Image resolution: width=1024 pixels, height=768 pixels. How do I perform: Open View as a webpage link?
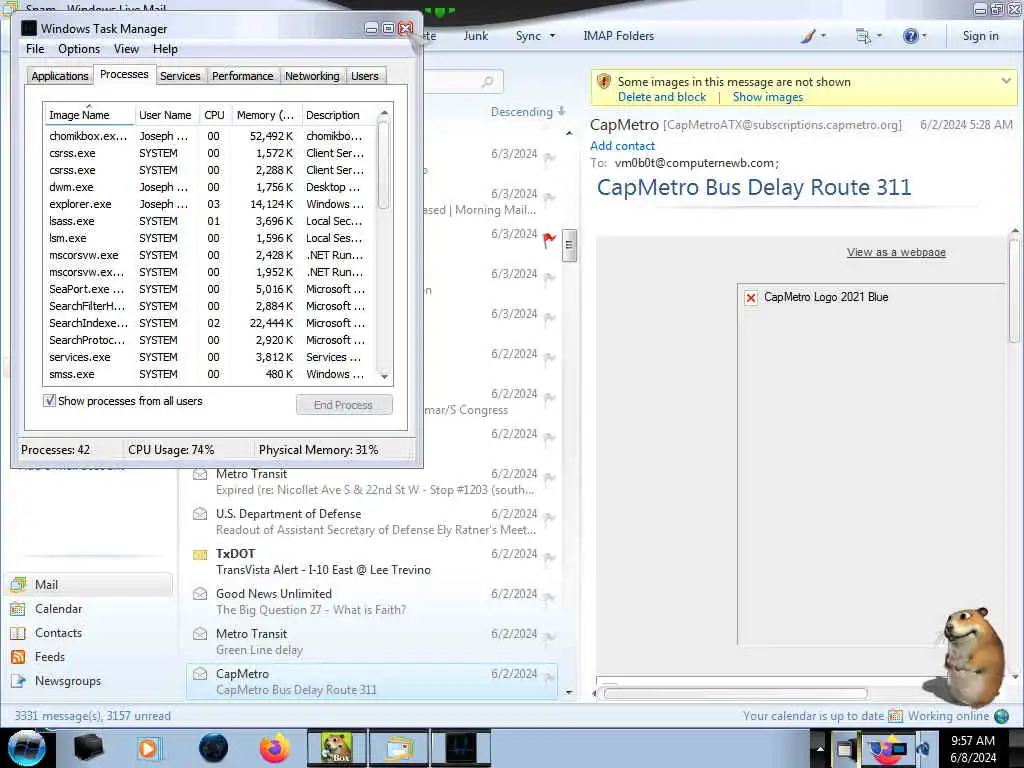click(x=896, y=252)
